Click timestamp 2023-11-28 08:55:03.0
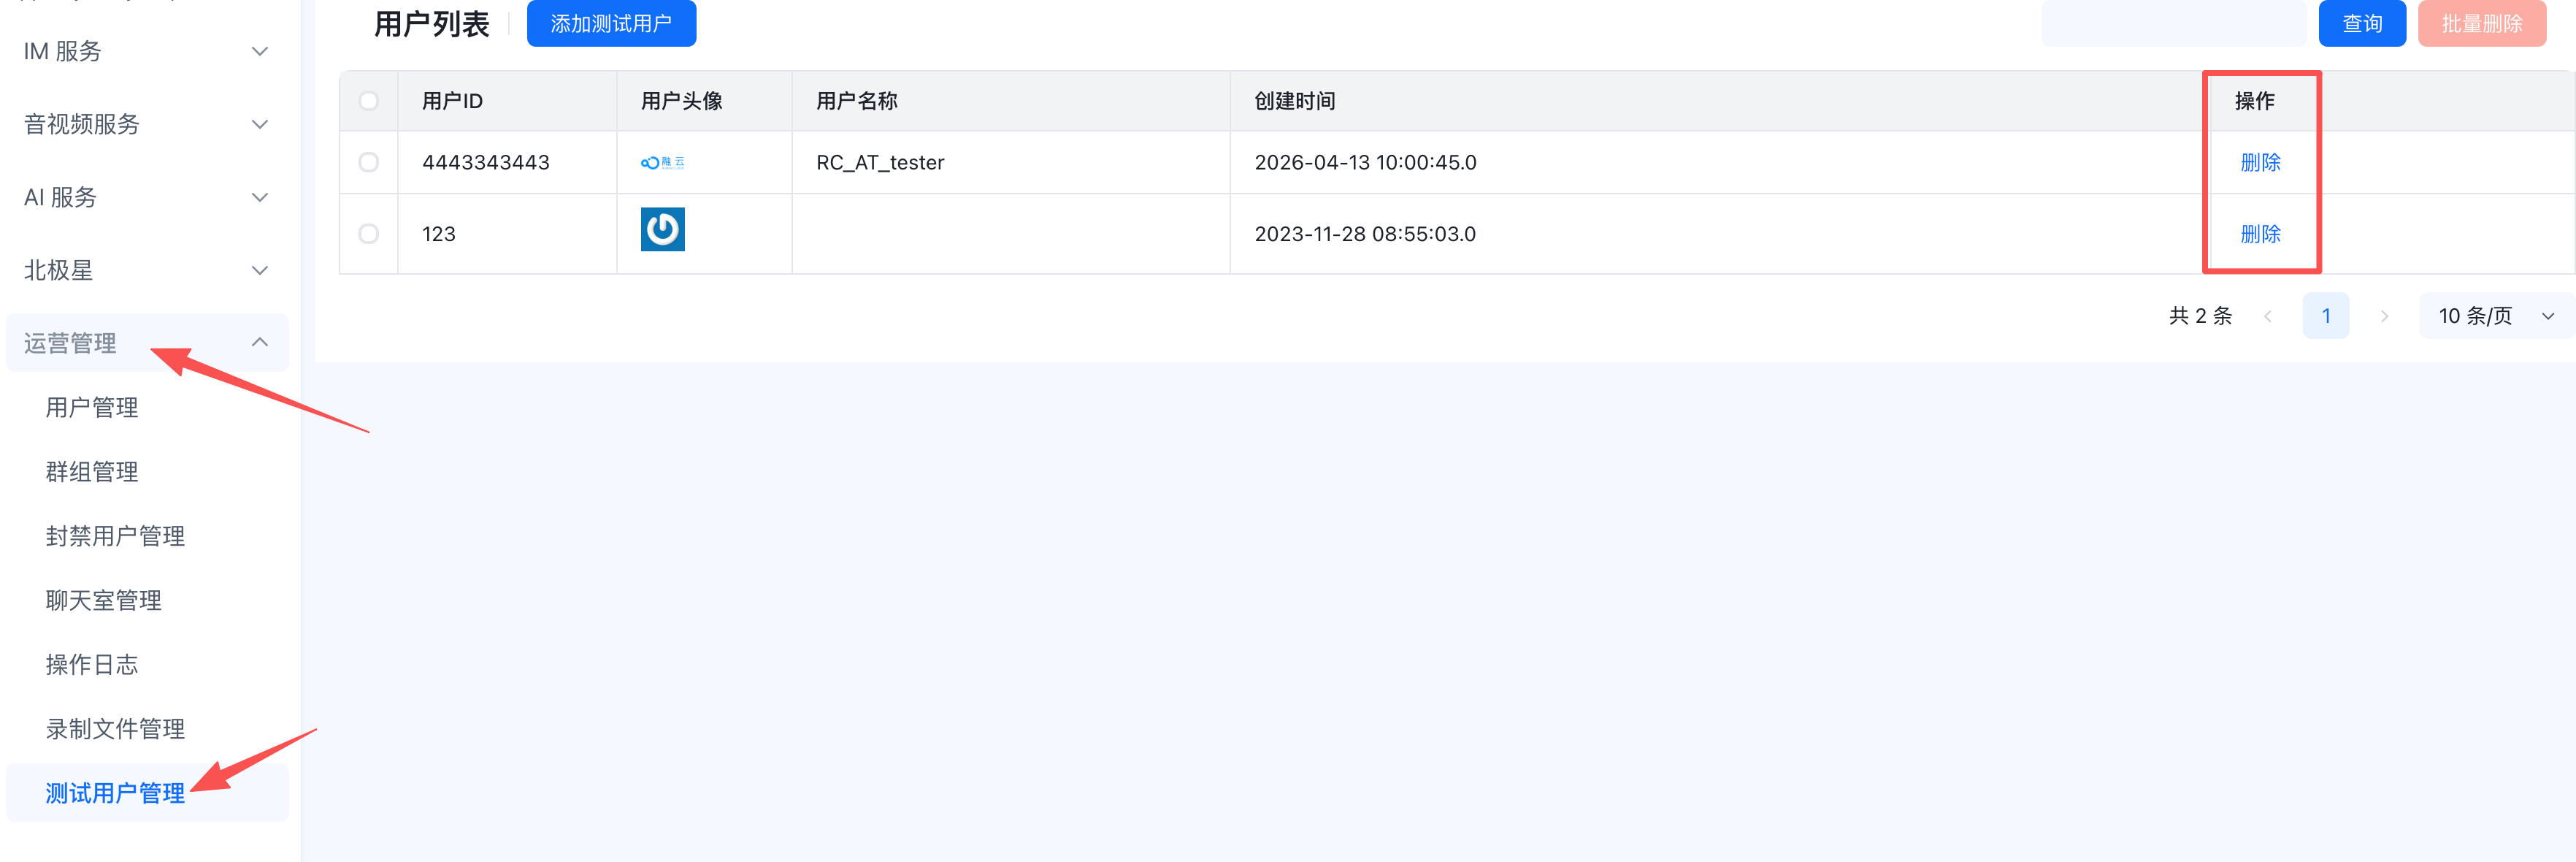 [1365, 234]
